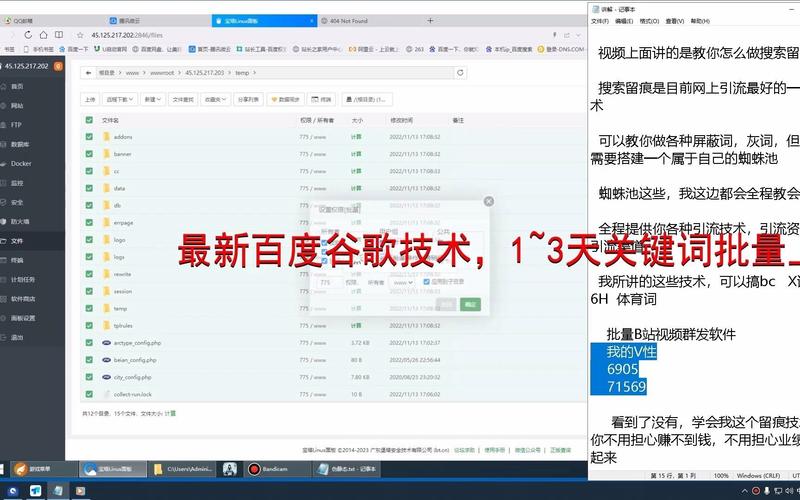Uncheck the checkbox for city_config.php
This screenshot has width=800, height=500.
point(89,377)
